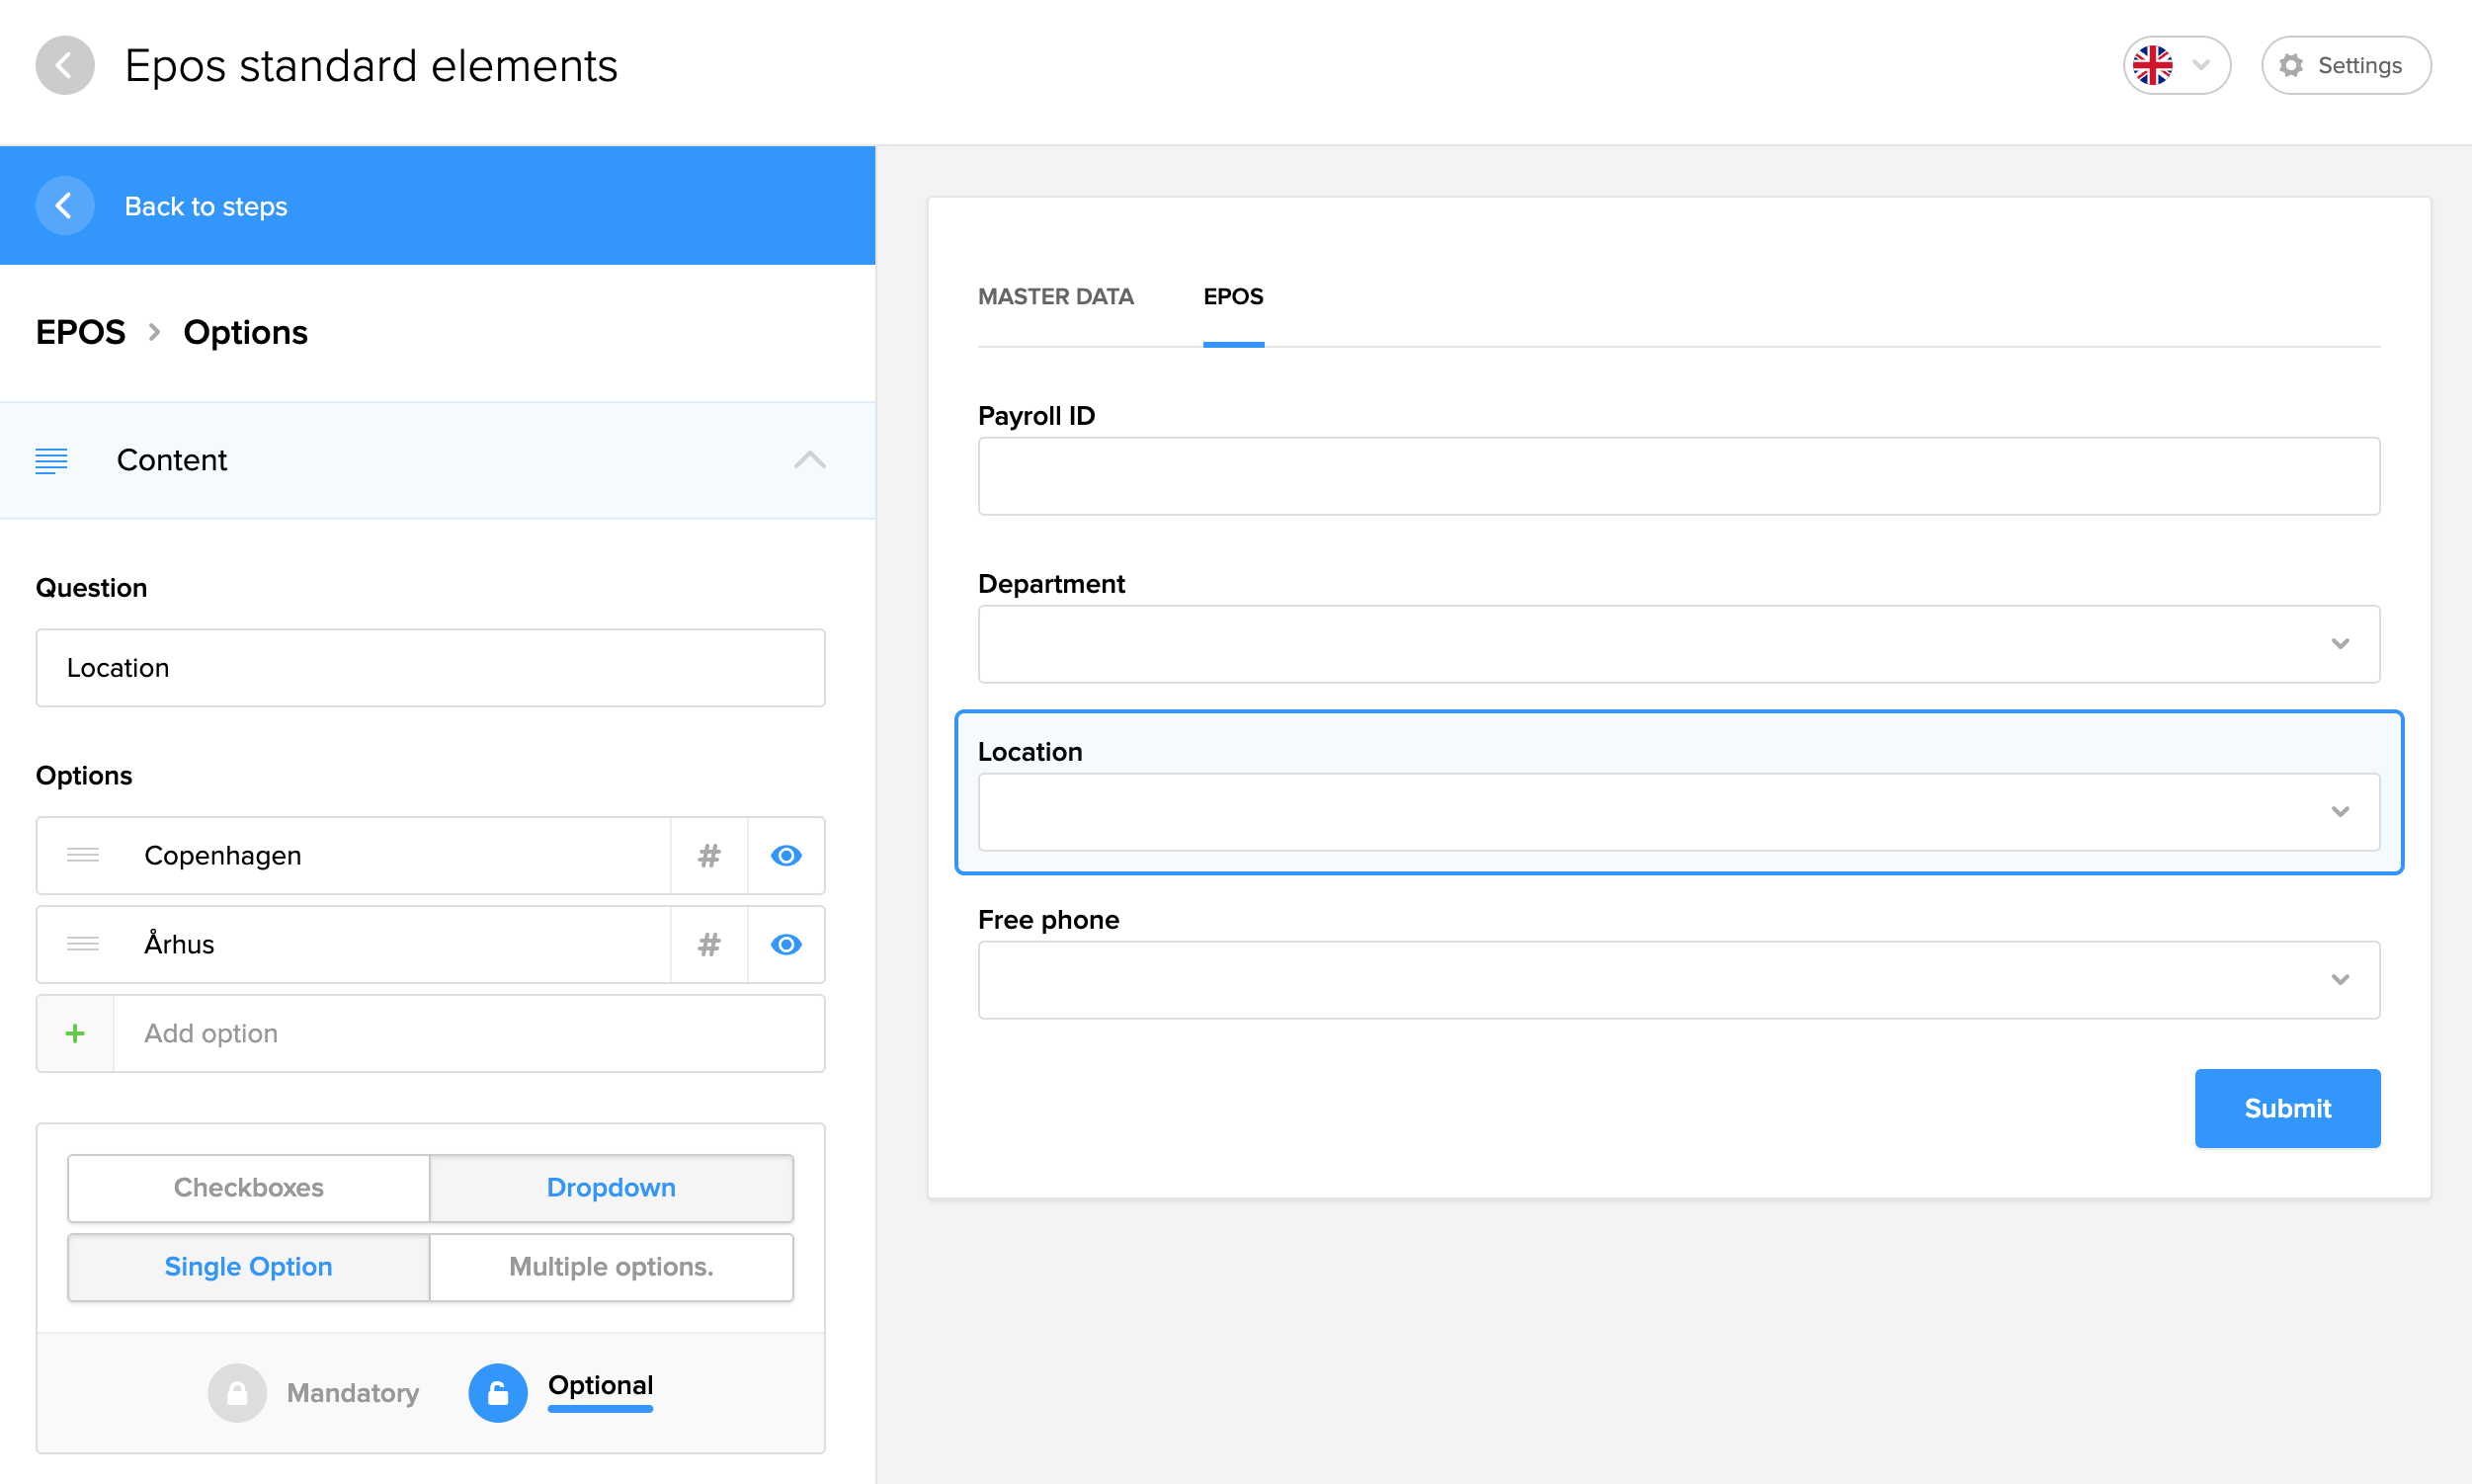Click the Payroll ID input field
Image resolution: width=2472 pixels, height=1484 pixels.
pos(1678,476)
